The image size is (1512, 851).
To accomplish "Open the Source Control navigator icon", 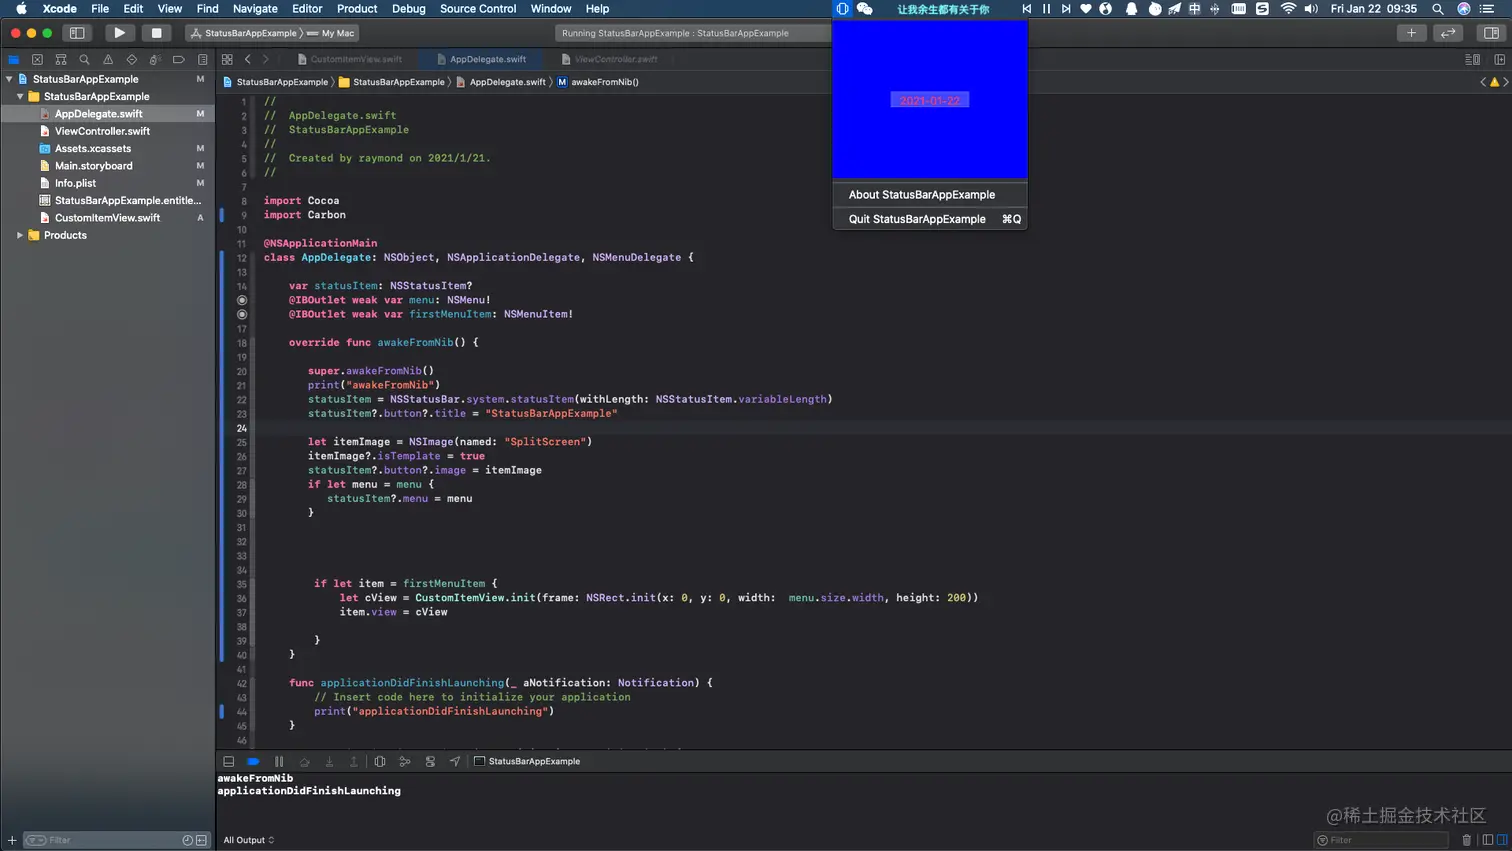I will pyautogui.click(x=37, y=60).
